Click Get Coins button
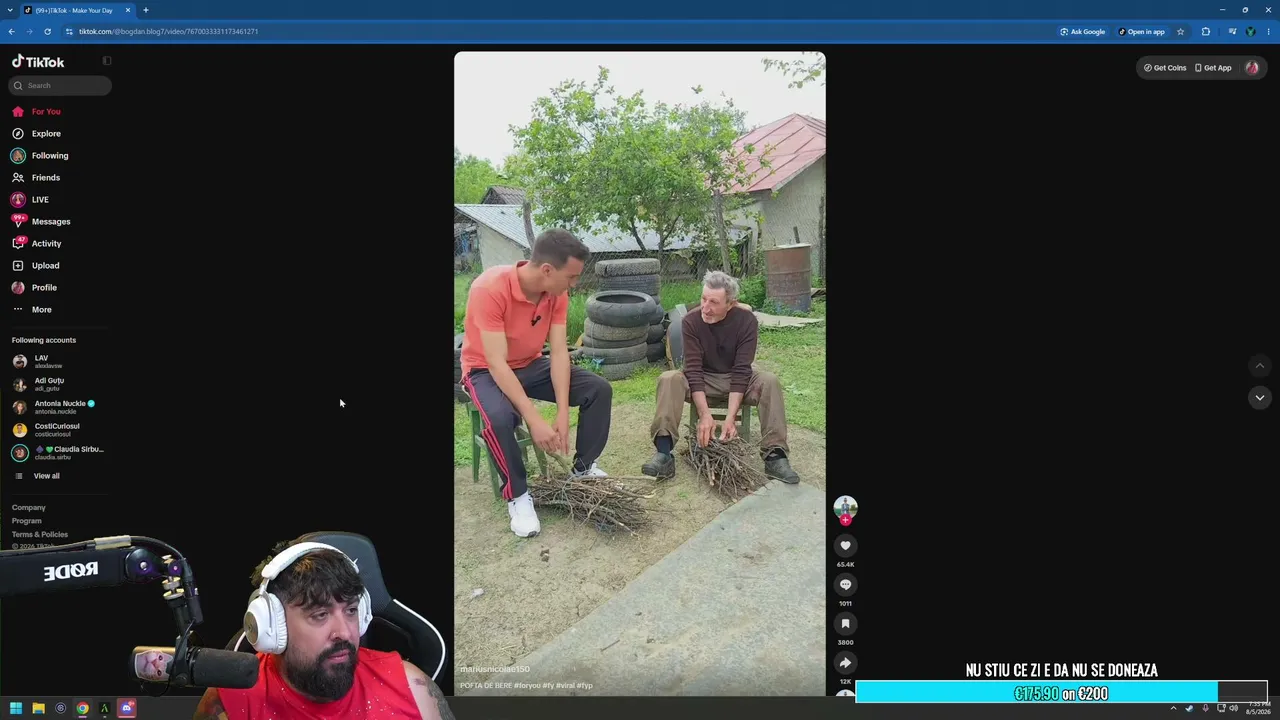1280x720 pixels. 1165,68
